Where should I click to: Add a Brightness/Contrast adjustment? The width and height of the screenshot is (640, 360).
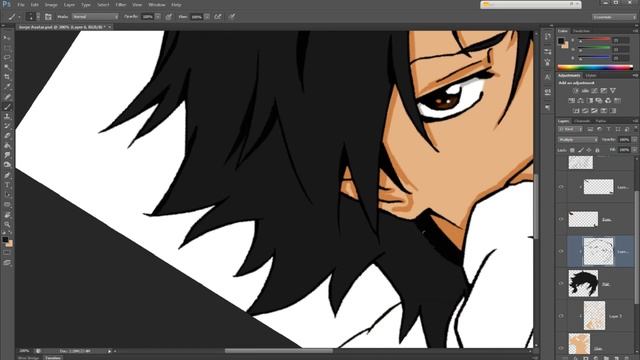576,91
